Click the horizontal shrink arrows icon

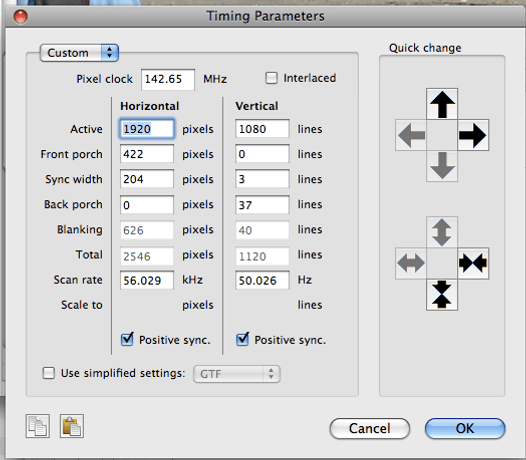pos(473,263)
